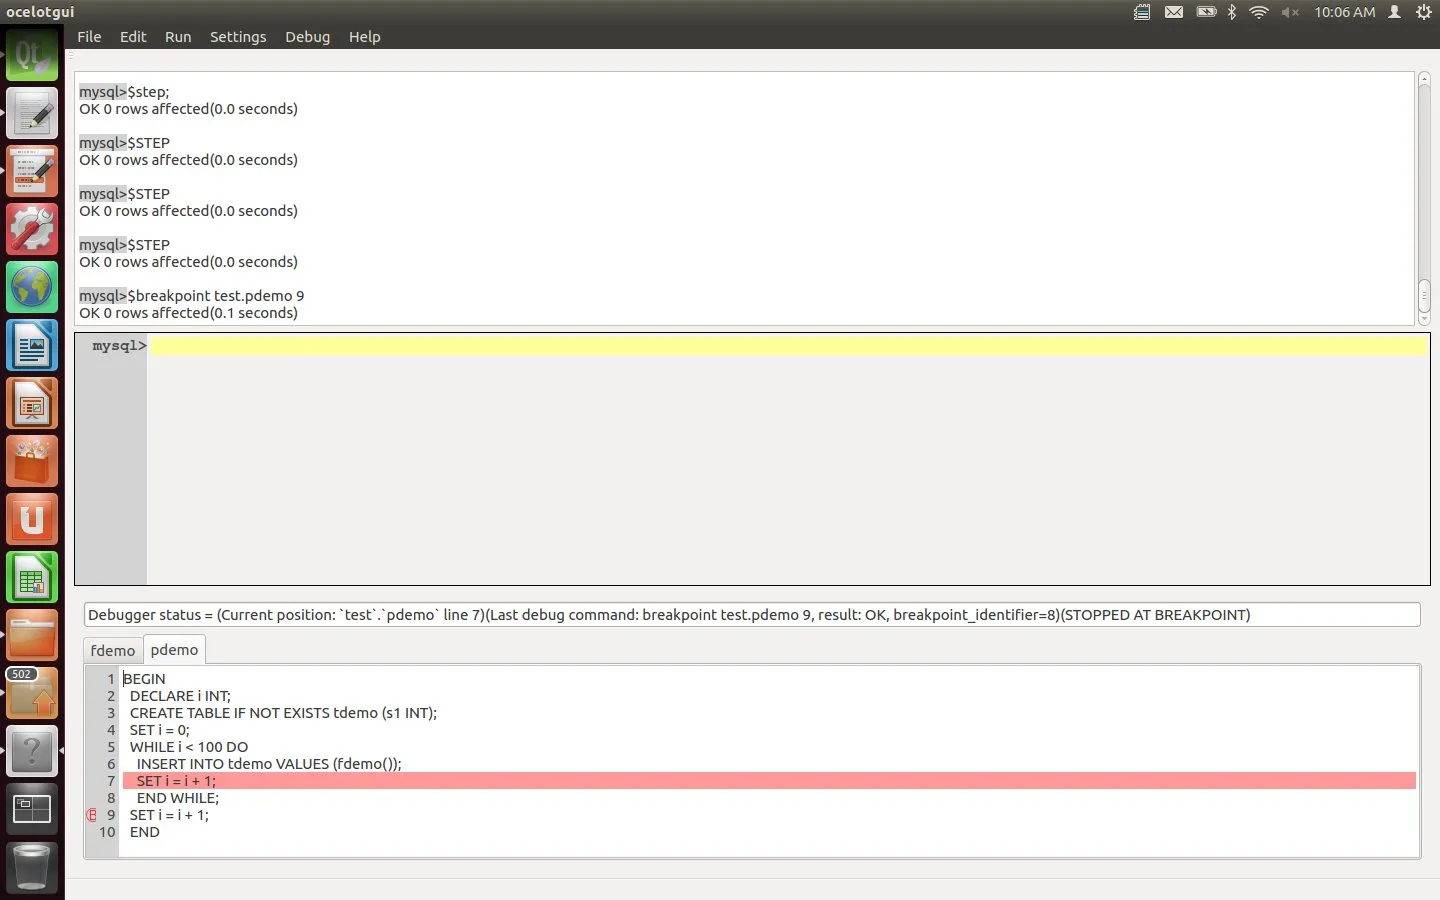The width and height of the screenshot is (1440, 900).
Task: Open the system gear session menu
Action: 1424,12
